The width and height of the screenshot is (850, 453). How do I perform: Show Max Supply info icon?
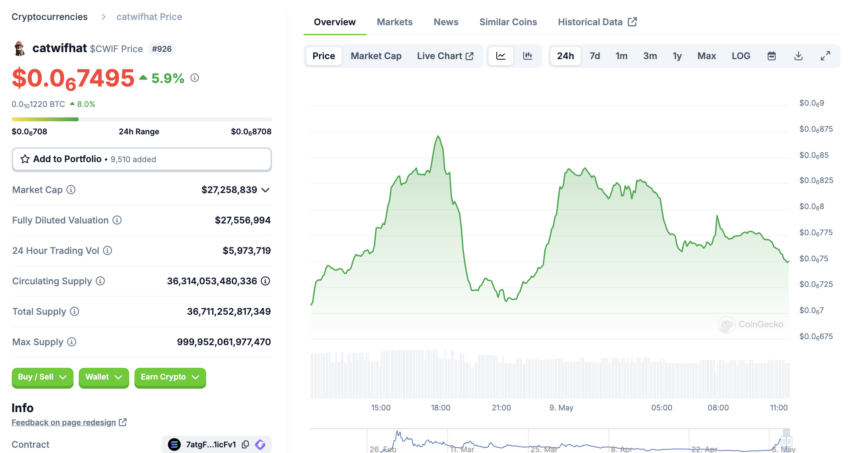72,342
